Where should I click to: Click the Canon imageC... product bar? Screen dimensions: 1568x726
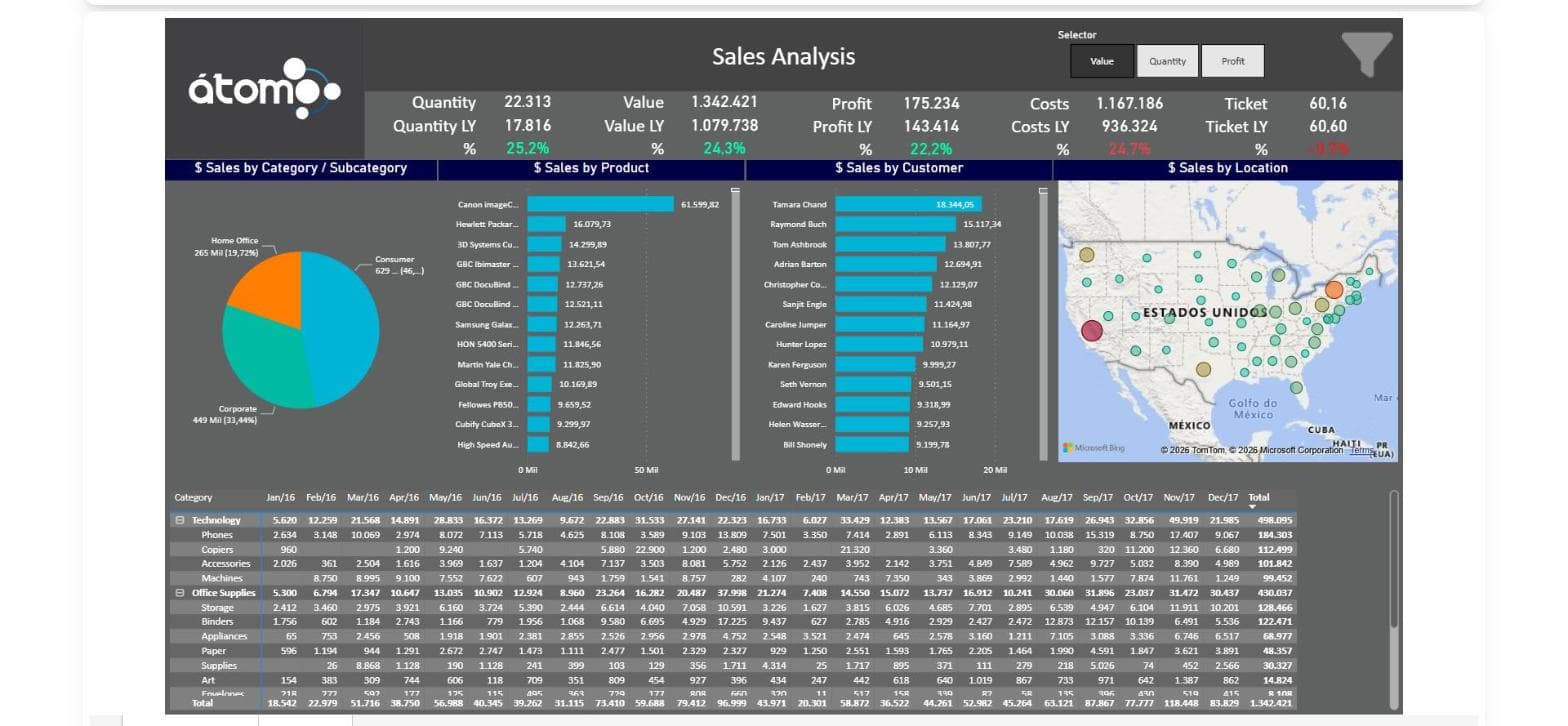coord(601,204)
